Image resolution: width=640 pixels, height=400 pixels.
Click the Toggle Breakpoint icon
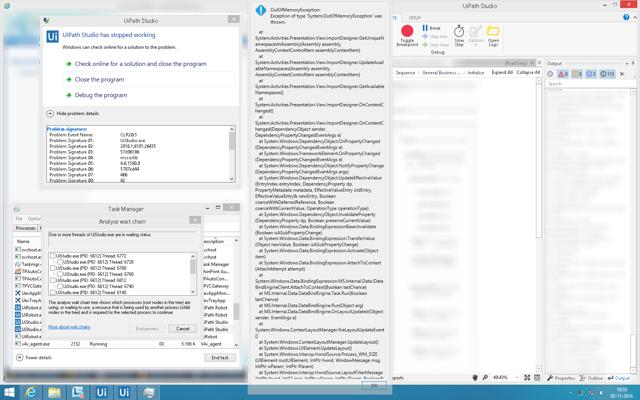click(407, 33)
